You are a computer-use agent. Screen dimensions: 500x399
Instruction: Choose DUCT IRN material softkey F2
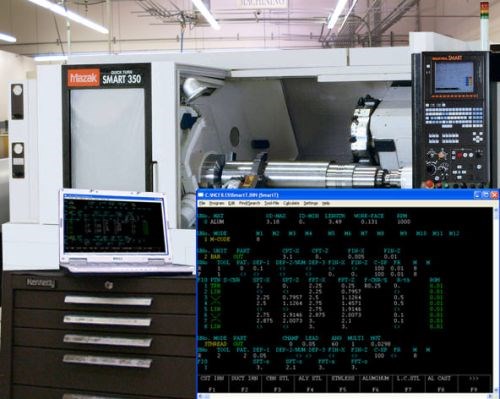[245, 383]
